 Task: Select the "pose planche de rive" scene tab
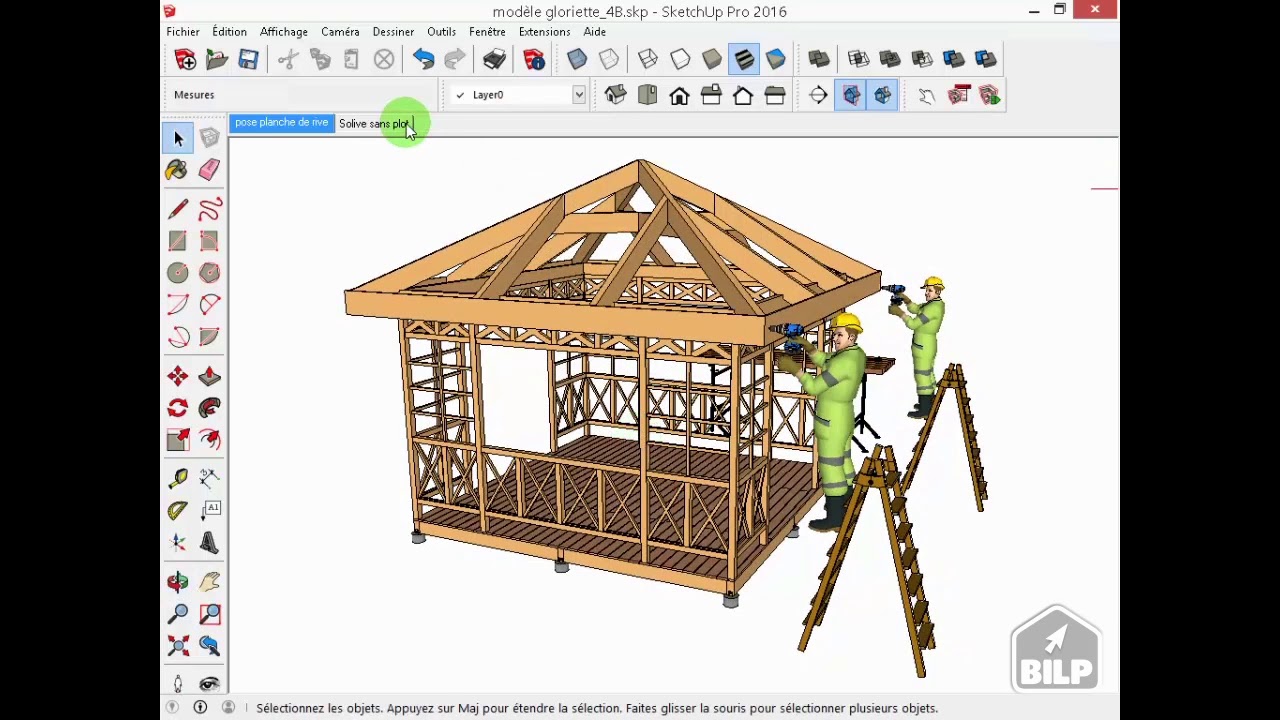pyautogui.click(x=281, y=123)
